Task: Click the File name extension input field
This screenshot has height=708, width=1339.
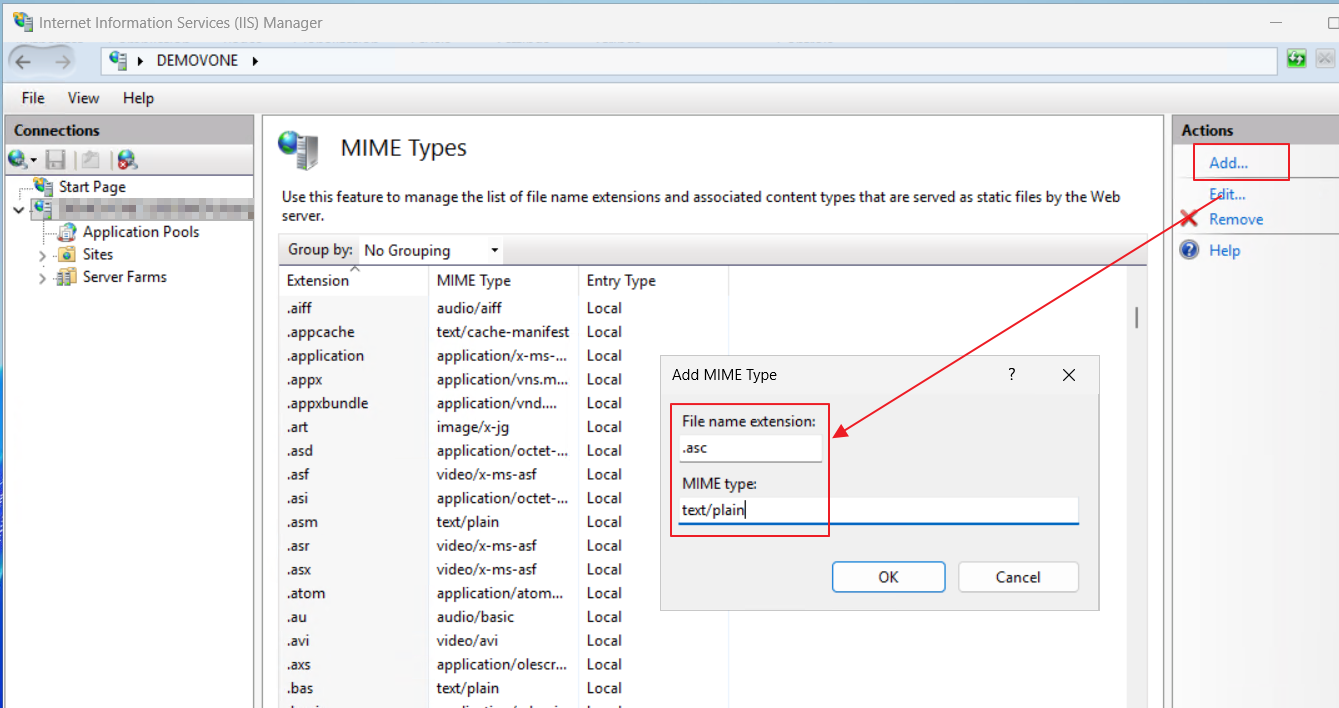Action: coord(750,448)
